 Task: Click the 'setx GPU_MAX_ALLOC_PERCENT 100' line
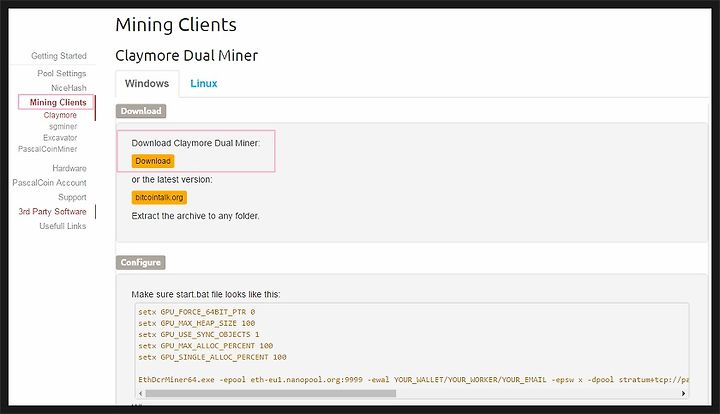206,346
